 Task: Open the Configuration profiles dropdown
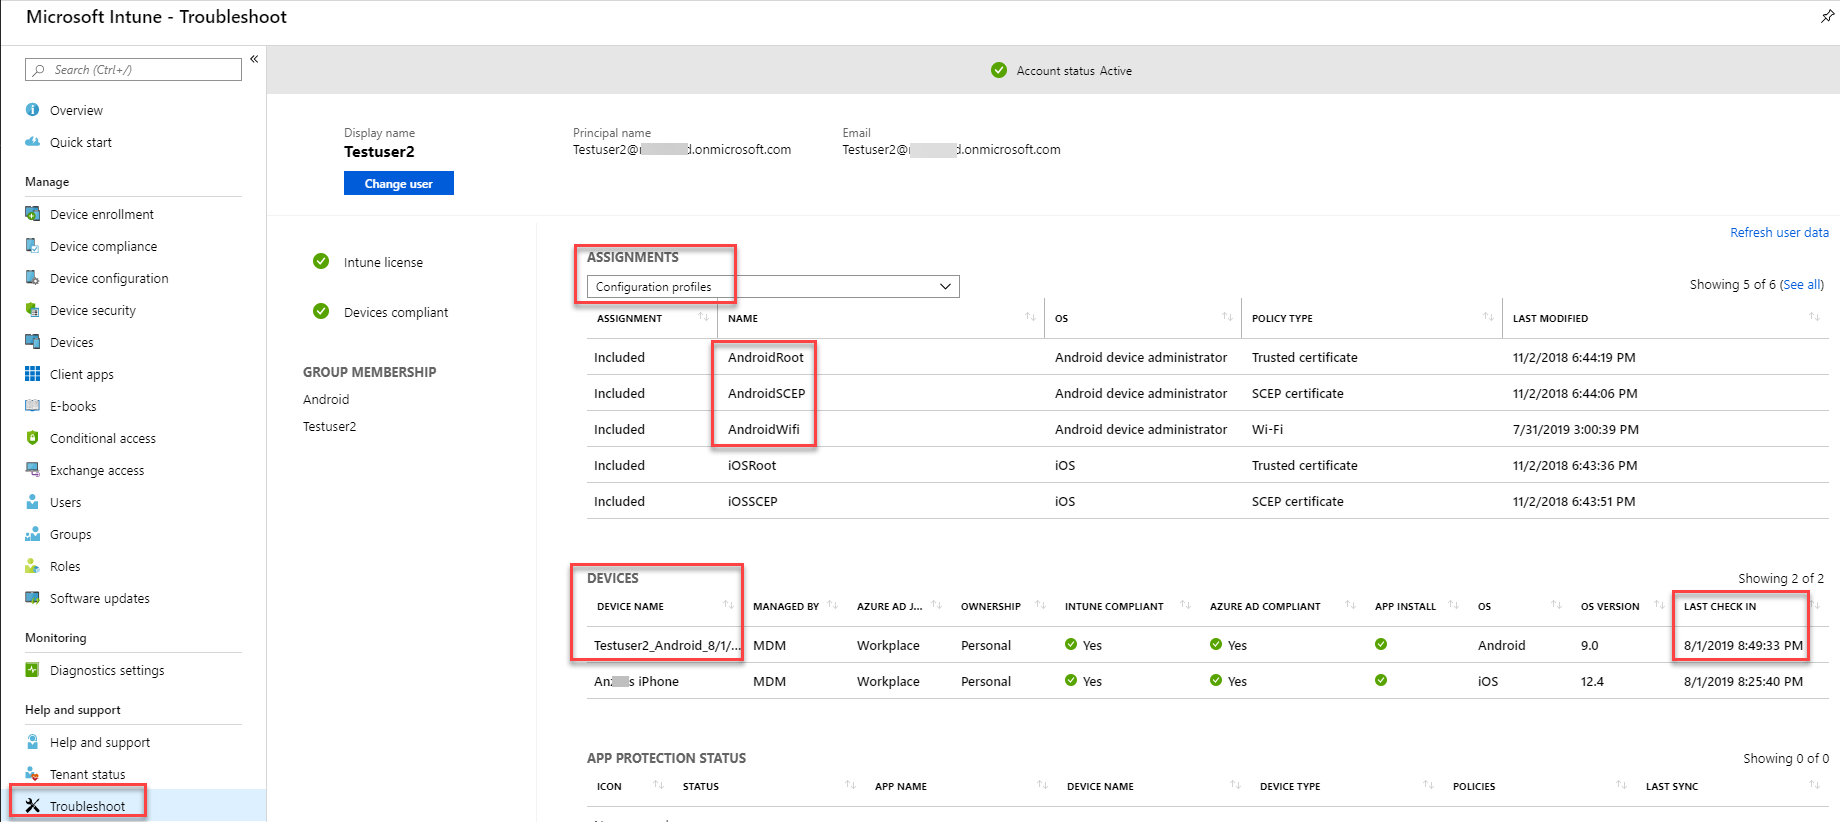pos(773,287)
